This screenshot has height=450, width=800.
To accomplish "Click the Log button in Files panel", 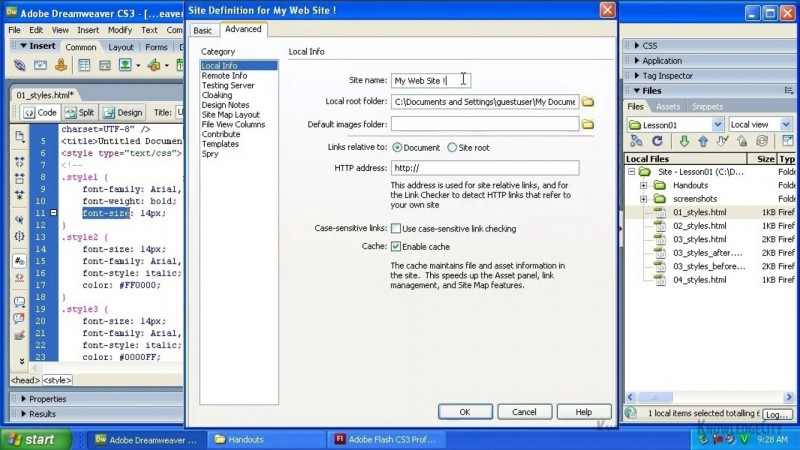I will tap(778, 415).
